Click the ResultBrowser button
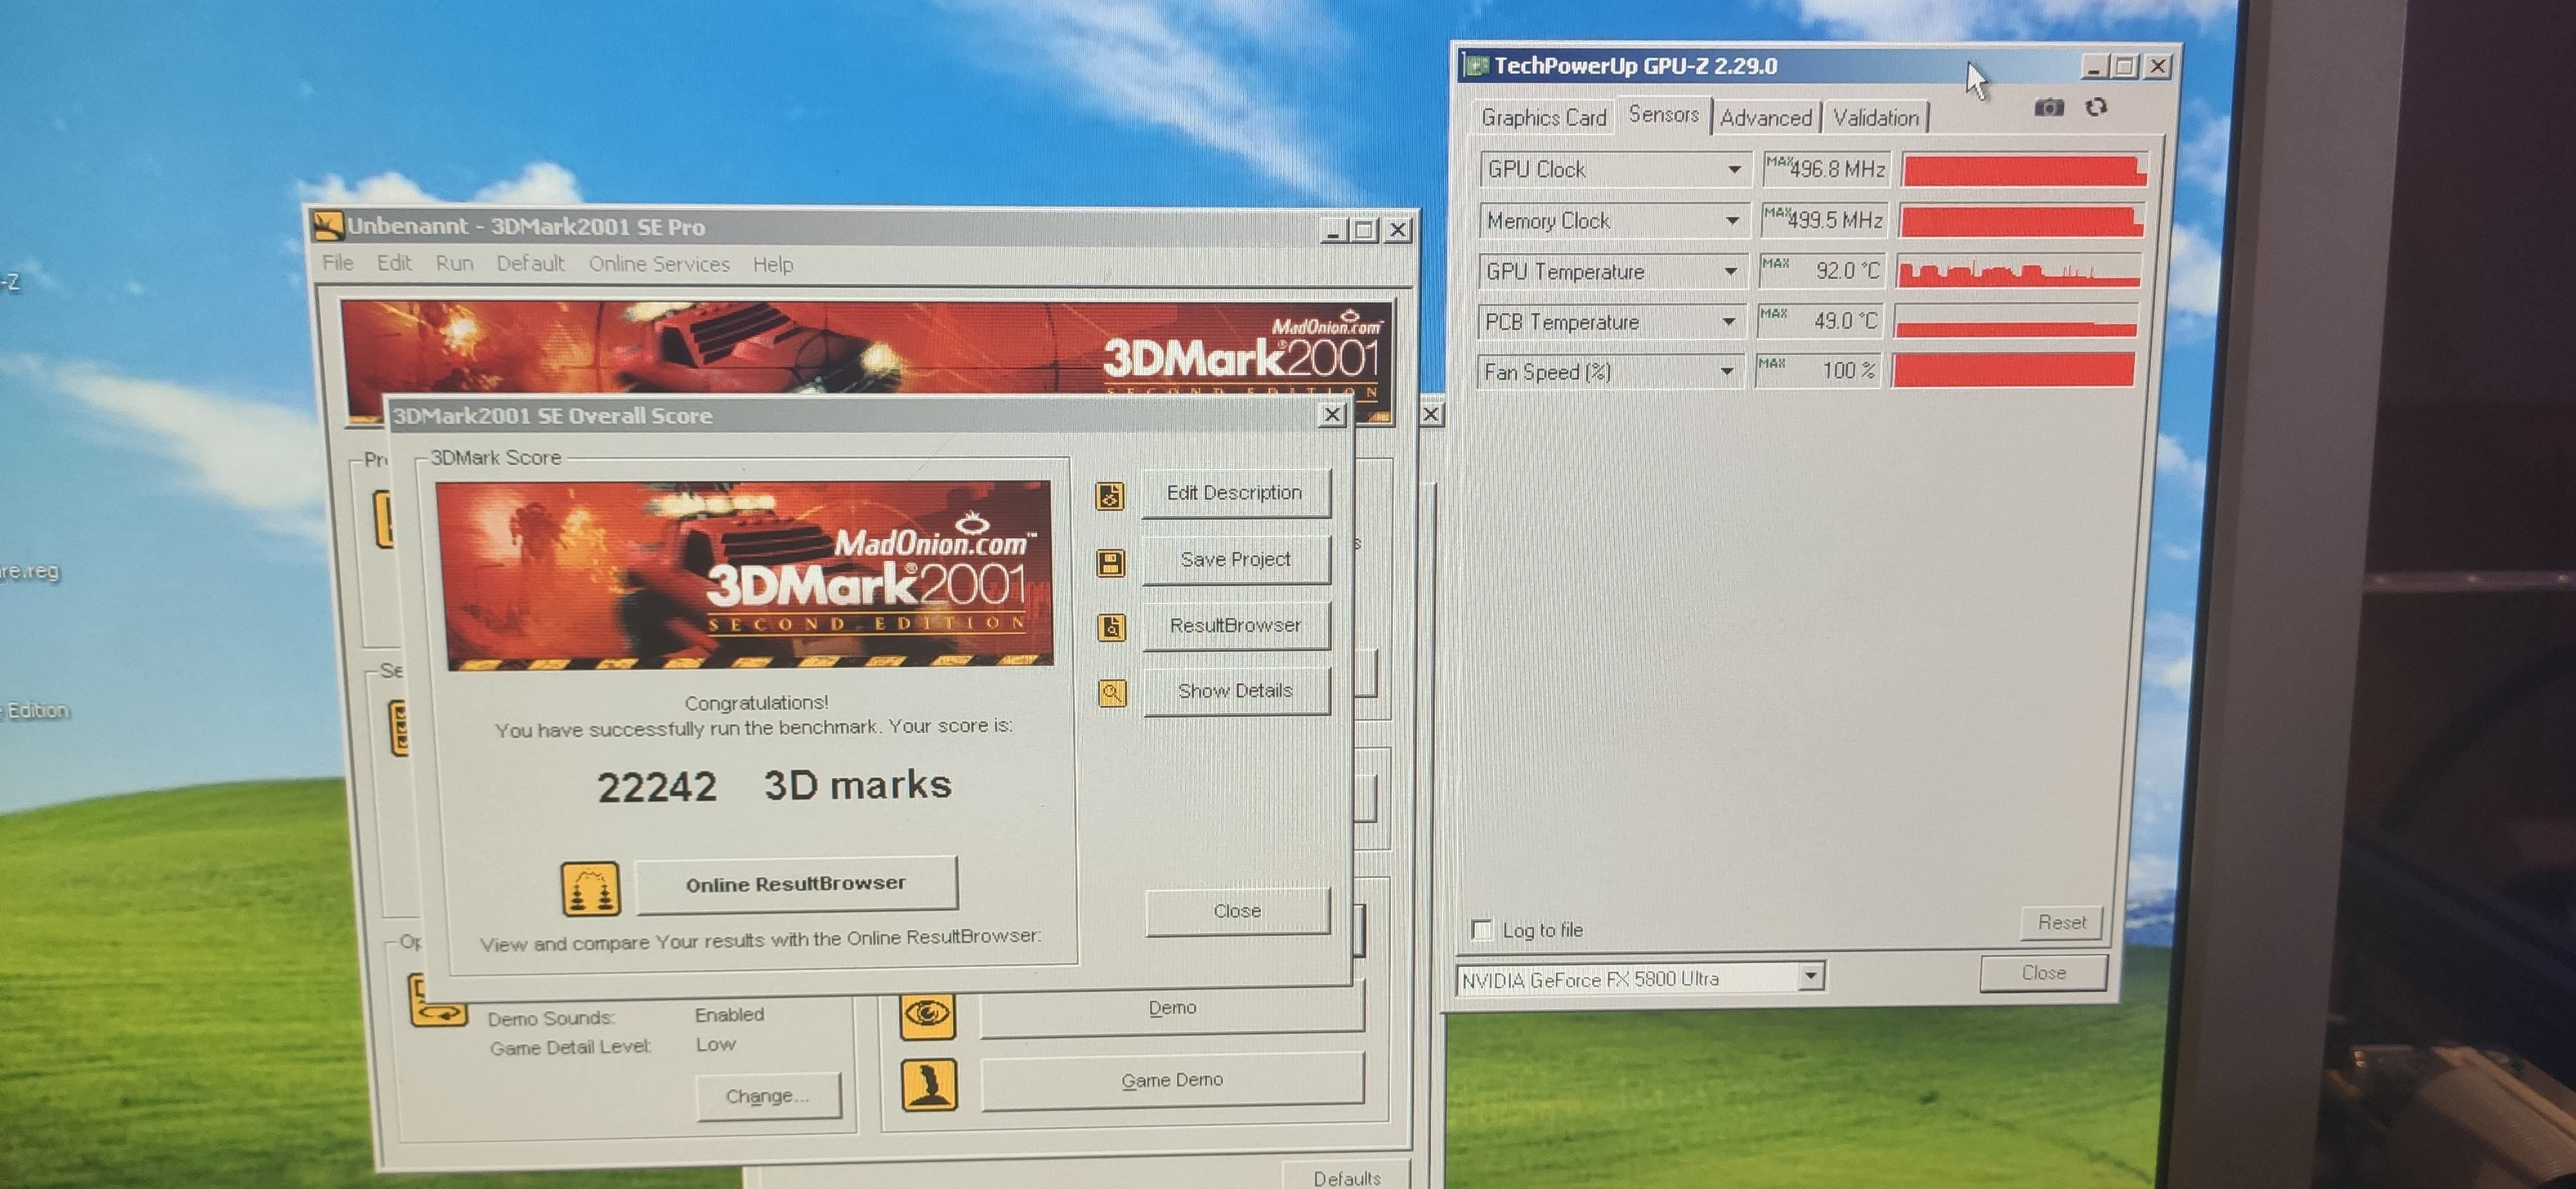This screenshot has width=2576, height=1189. pyautogui.click(x=1236, y=625)
